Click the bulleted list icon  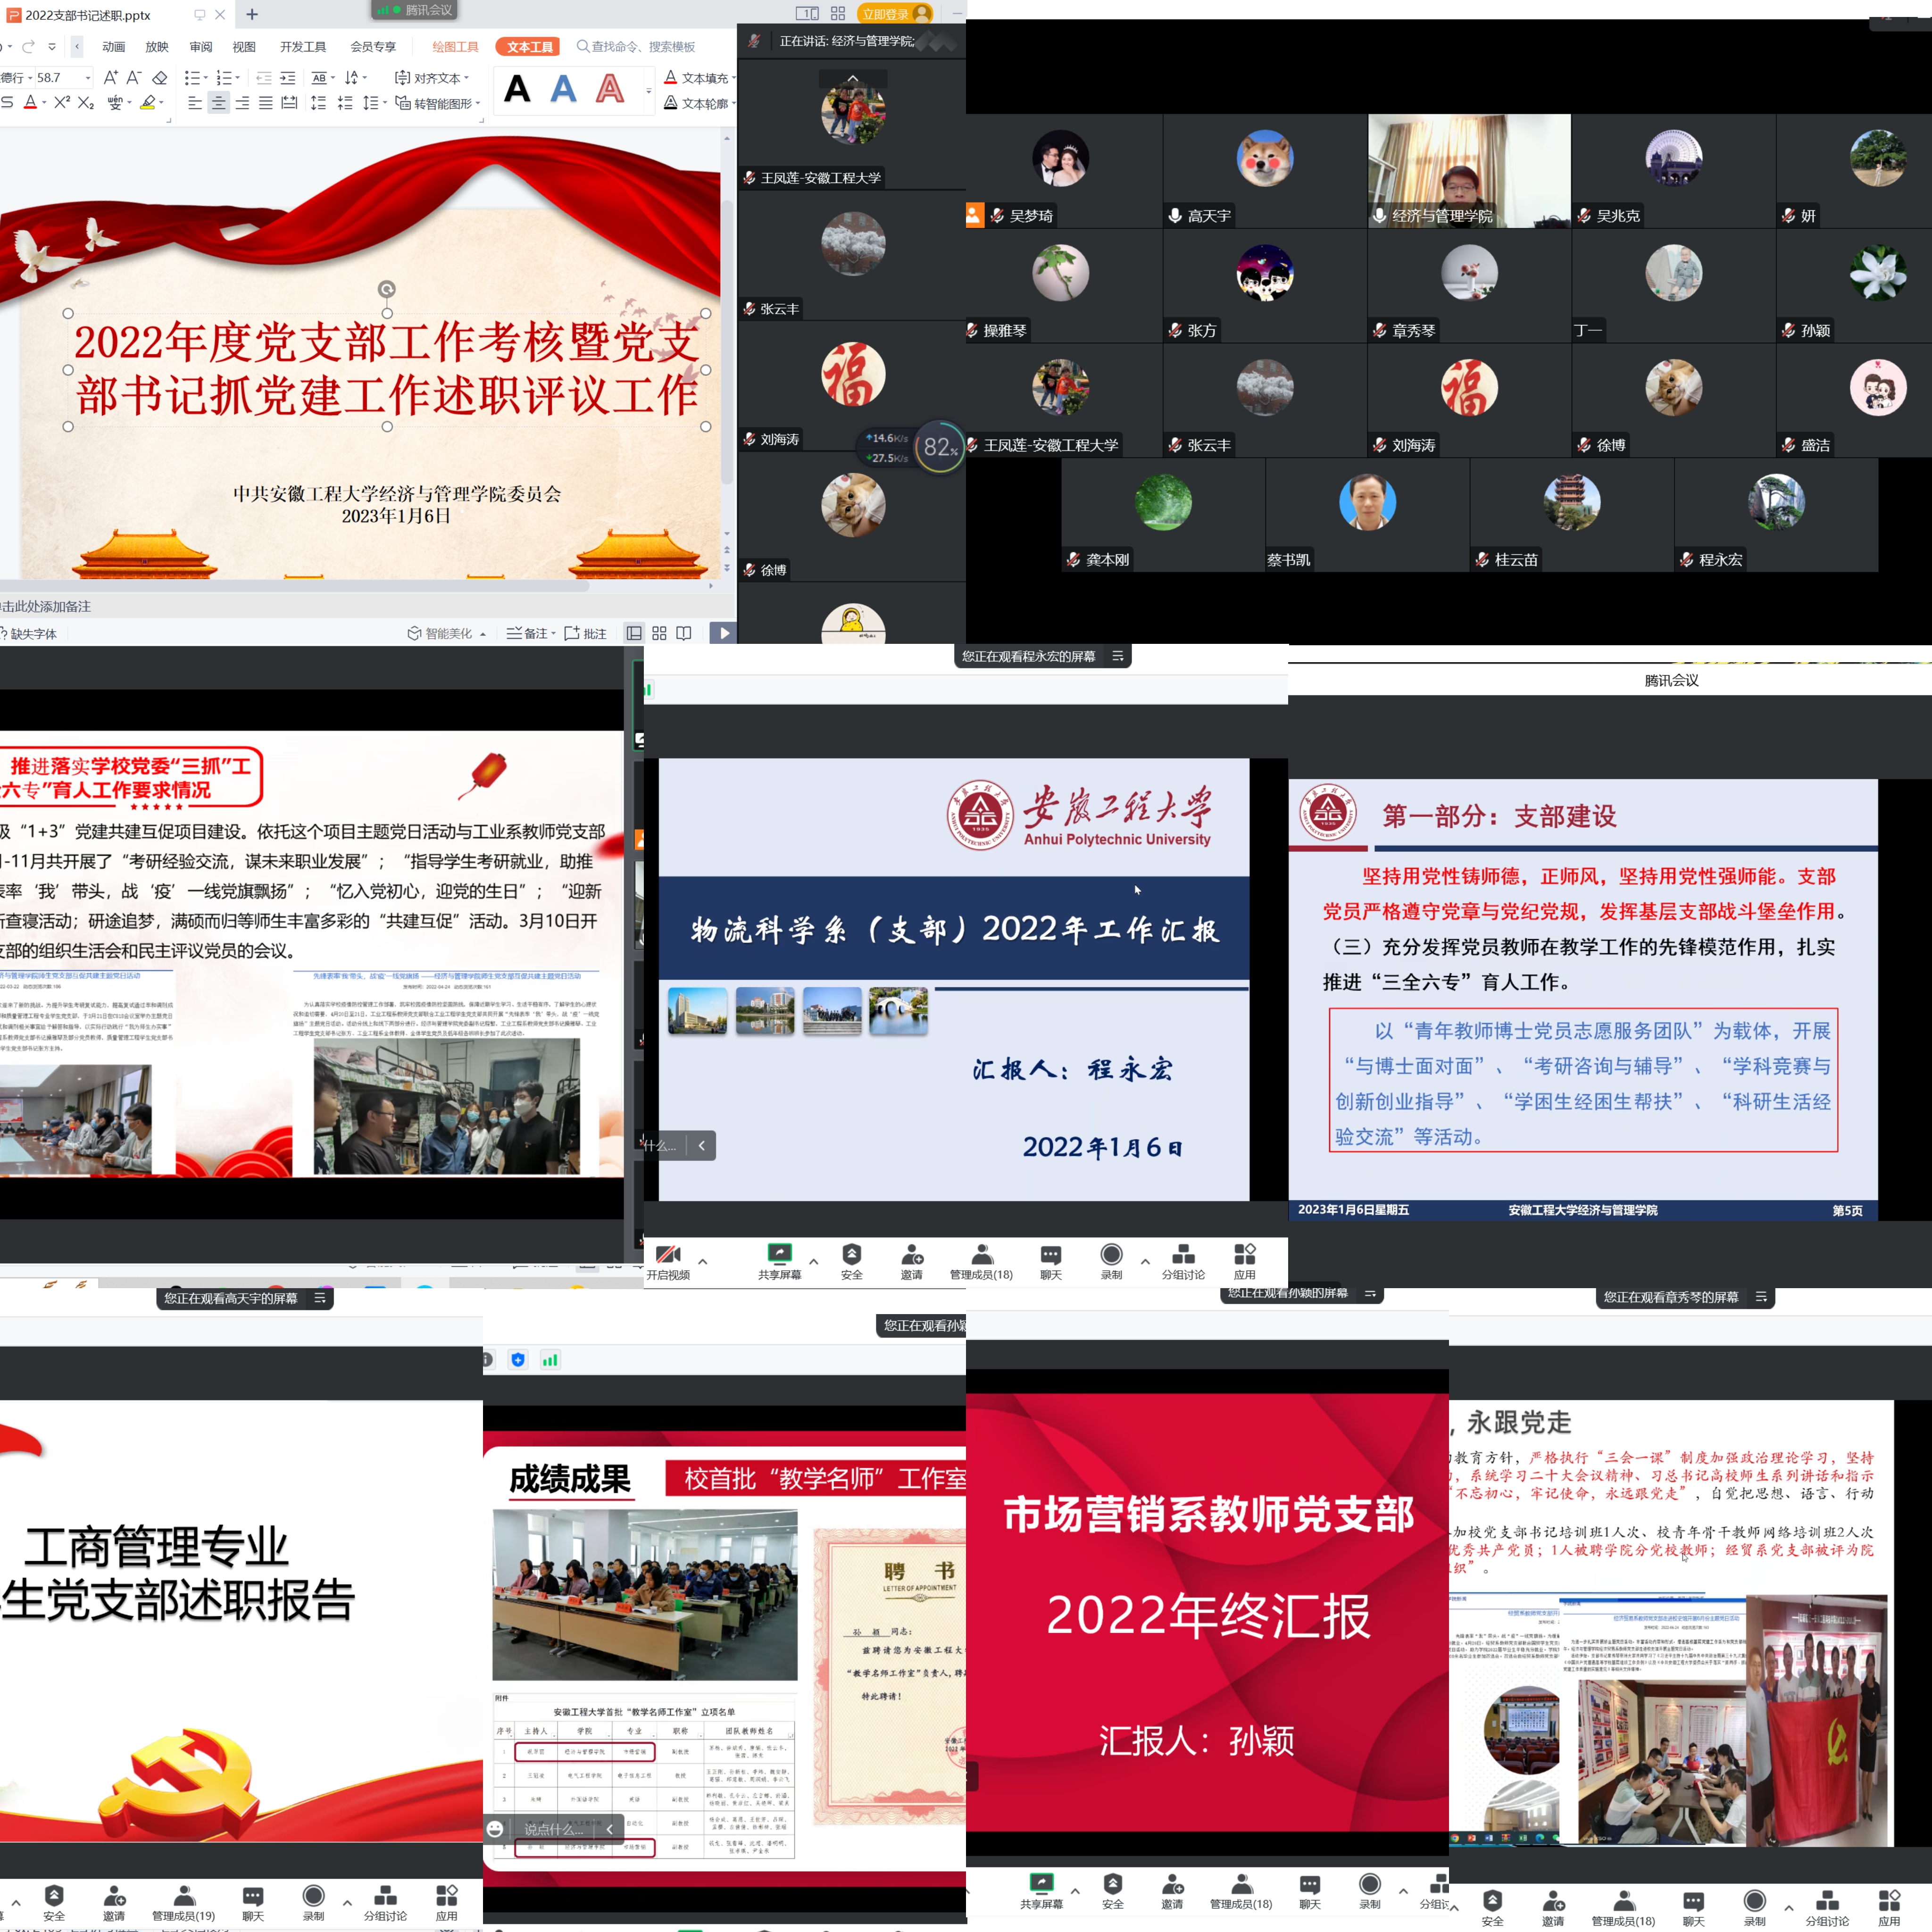tap(192, 77)
